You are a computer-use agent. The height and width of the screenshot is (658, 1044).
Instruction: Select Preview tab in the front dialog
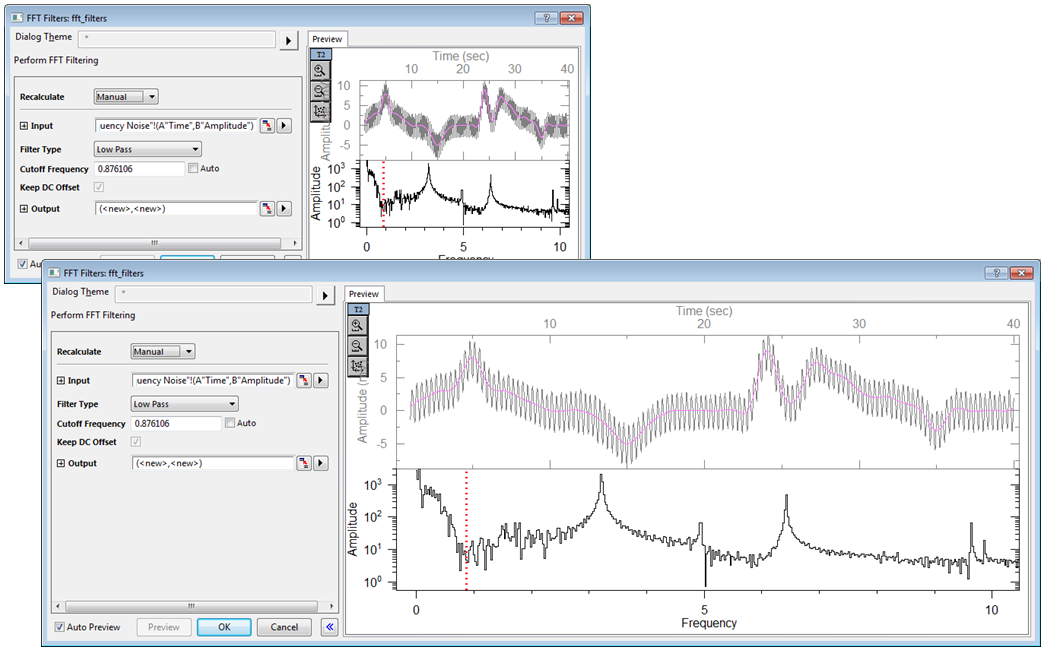364,294
